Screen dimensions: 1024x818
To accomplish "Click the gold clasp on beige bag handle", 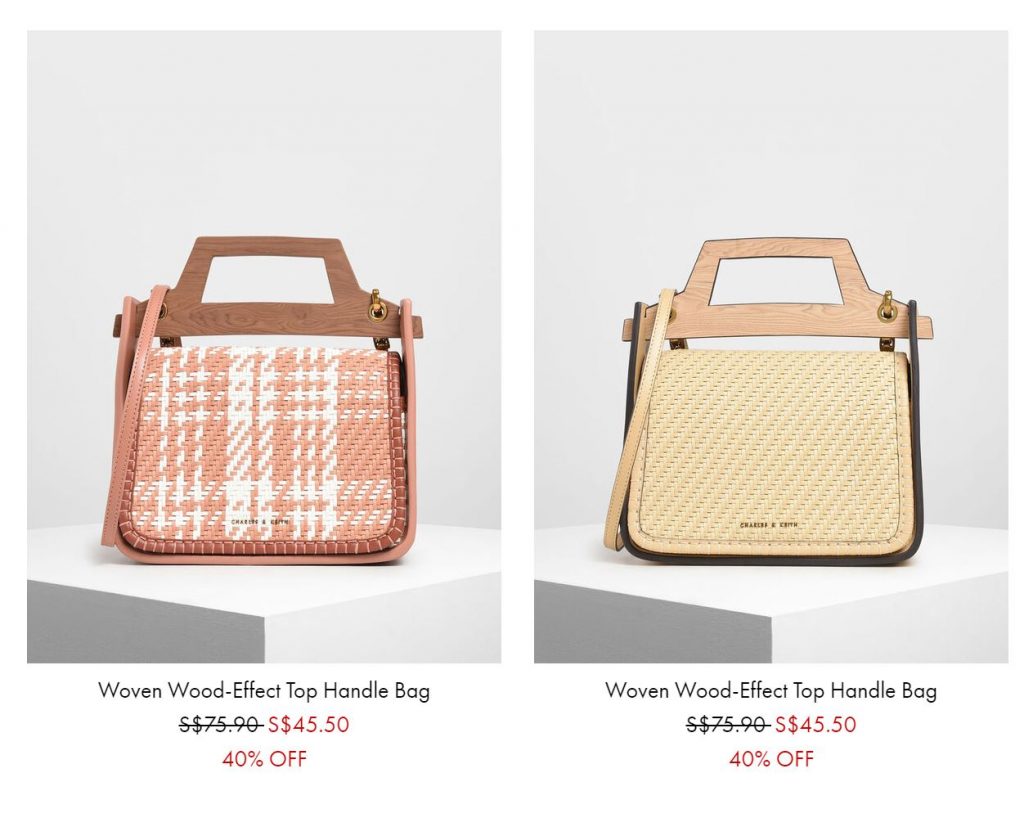I will tap(886, 306).
